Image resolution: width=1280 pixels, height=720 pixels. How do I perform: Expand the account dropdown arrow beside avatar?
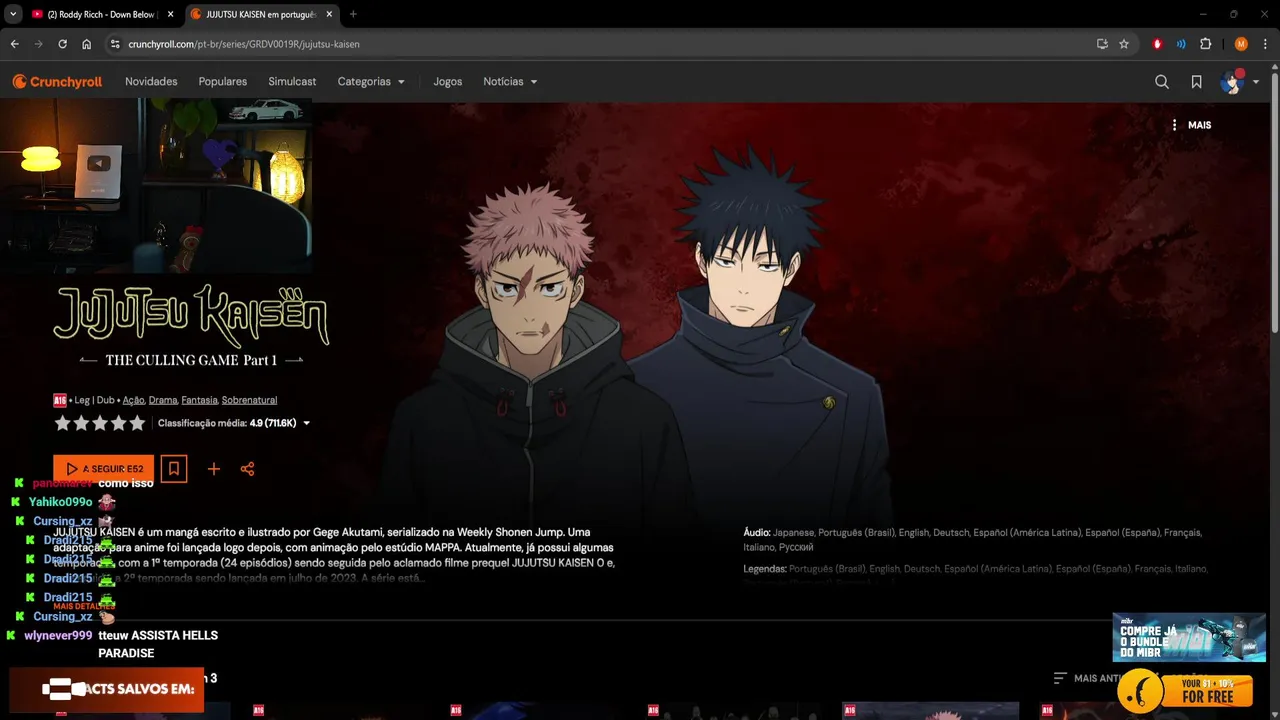[1256, 82]
